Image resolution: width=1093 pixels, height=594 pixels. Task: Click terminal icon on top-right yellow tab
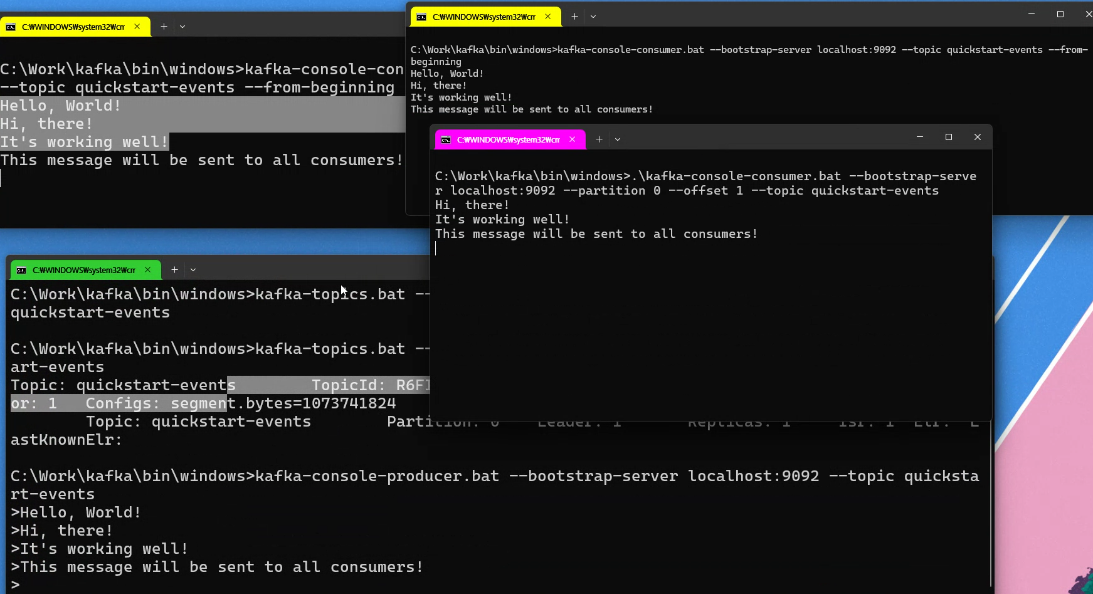pos(422,17)
